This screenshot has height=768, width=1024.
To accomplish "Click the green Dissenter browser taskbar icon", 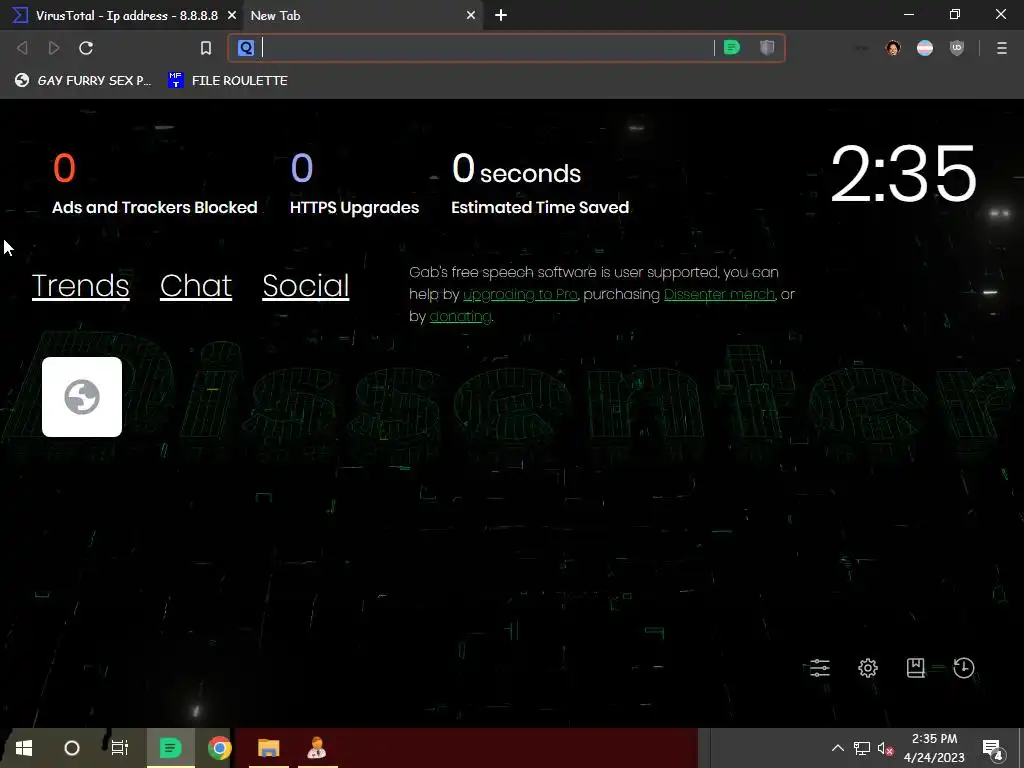I will pos(170,748).
